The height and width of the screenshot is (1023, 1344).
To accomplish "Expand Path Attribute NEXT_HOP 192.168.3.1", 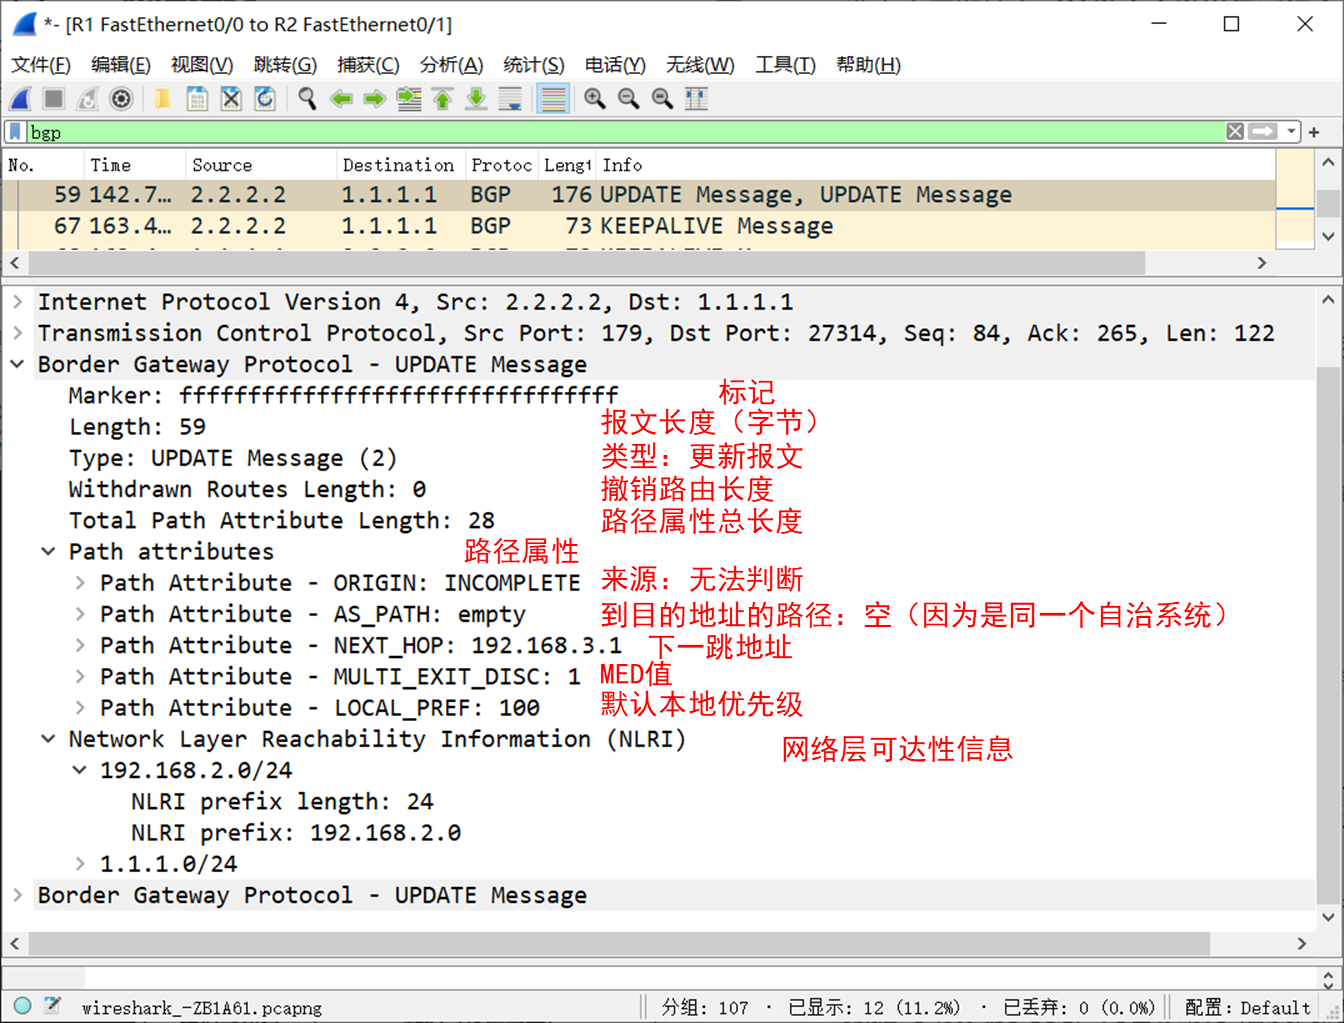I will (79, 645).
